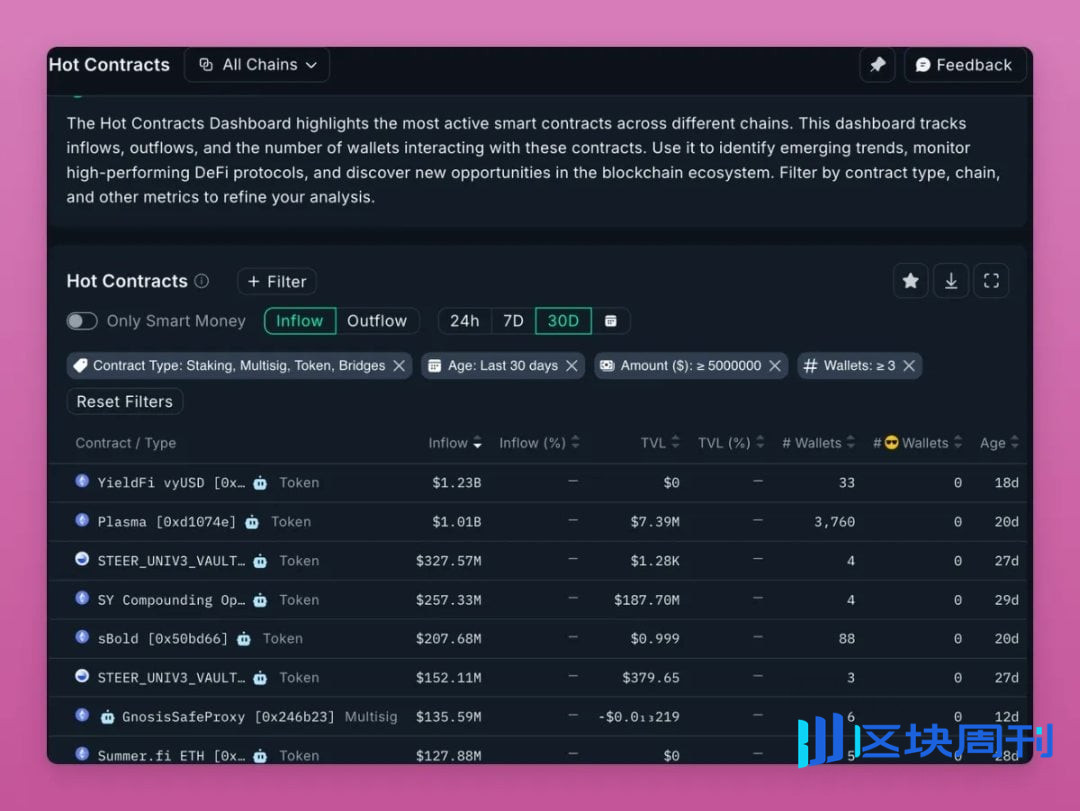Click the Hot Contracts info icon
This screenshot has height=811, width=1080.
click(202, 281)
